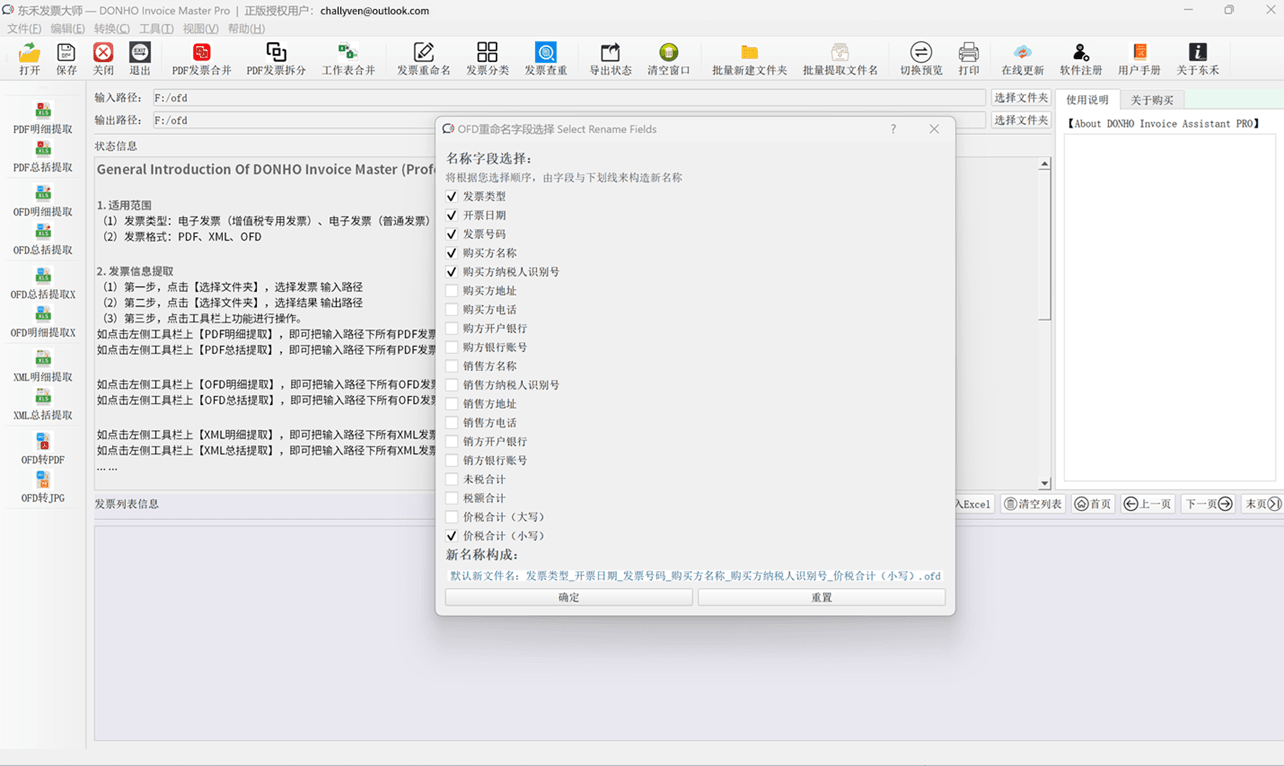Viewport: 1284px width, 766px height.
Task: Click the red 关闭 toolbar icon
Action: [103, 58]
